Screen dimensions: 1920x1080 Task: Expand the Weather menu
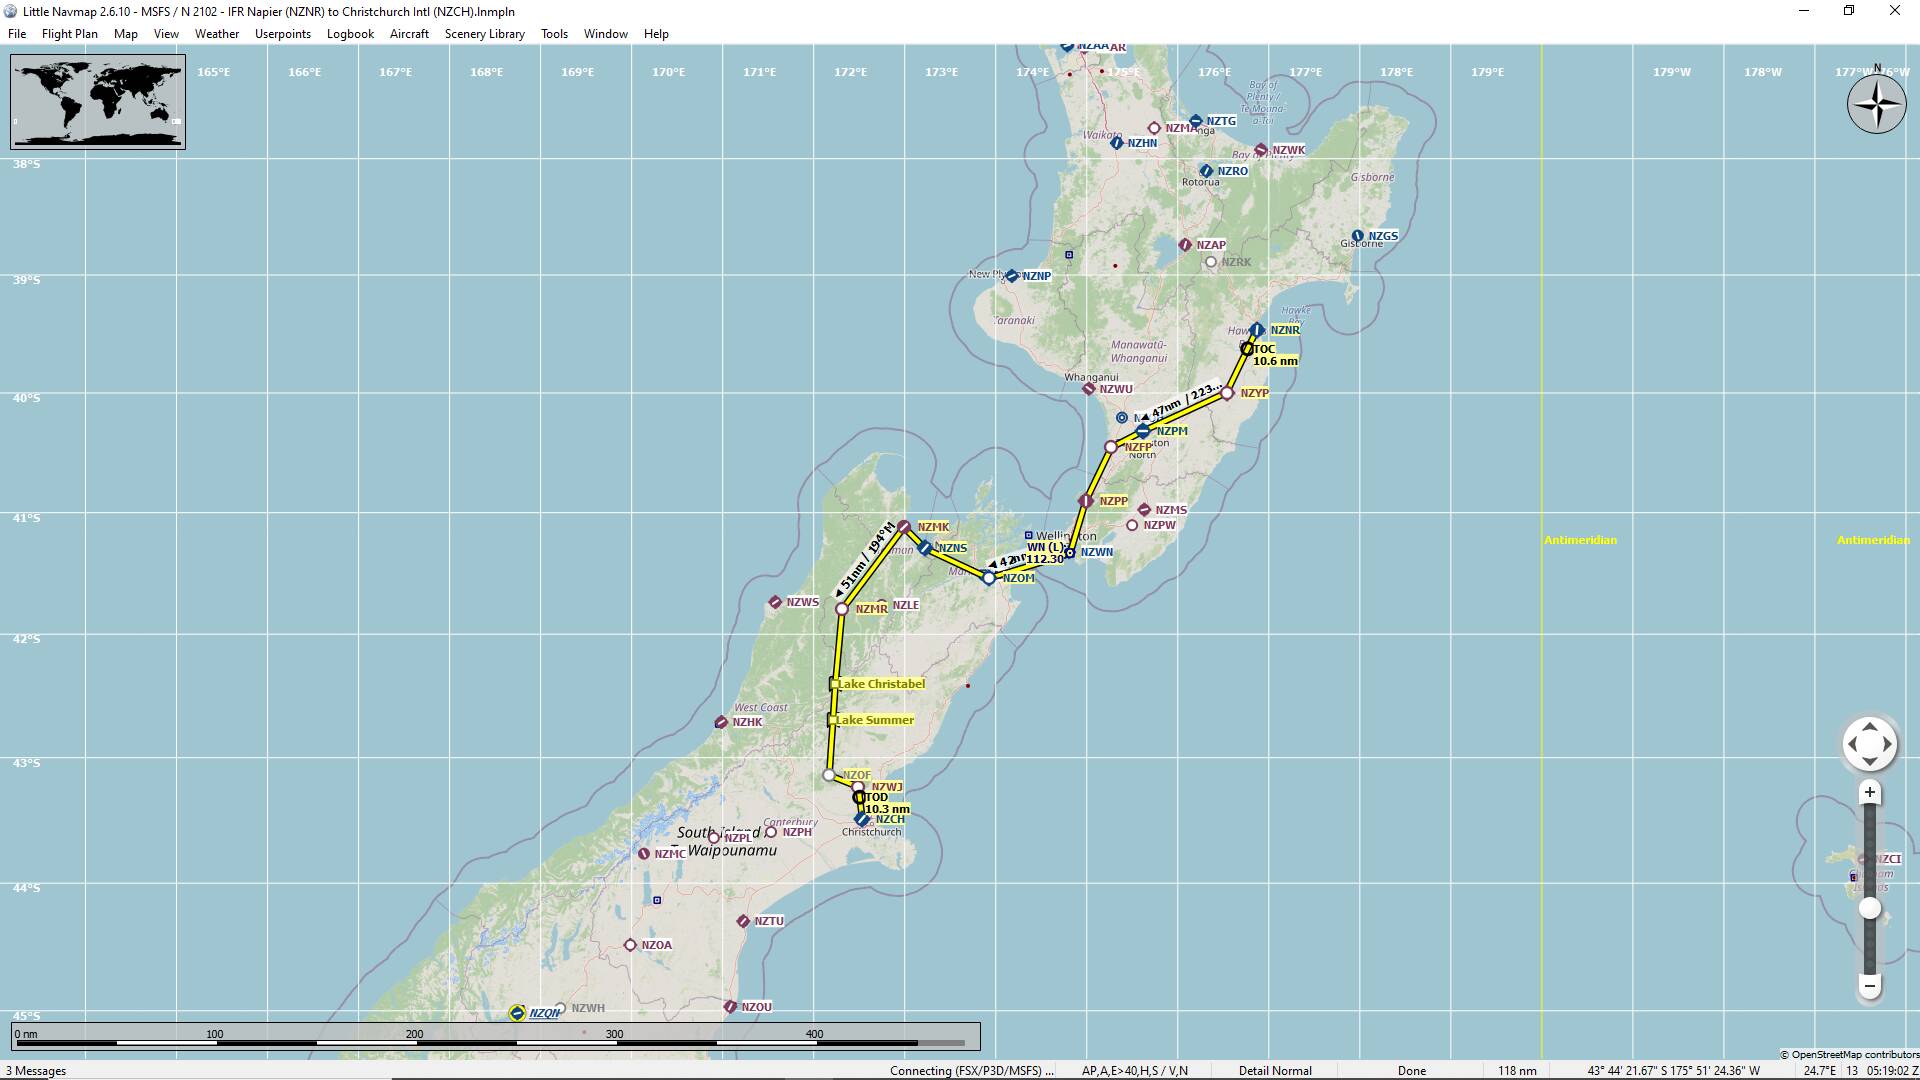pos(216,33)
